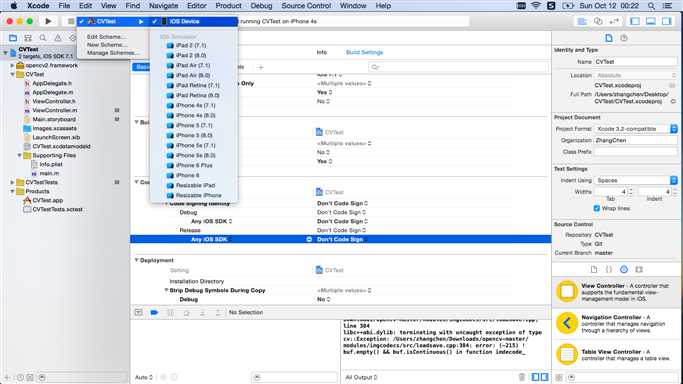Click the Name field CVTest

[636, 62]
